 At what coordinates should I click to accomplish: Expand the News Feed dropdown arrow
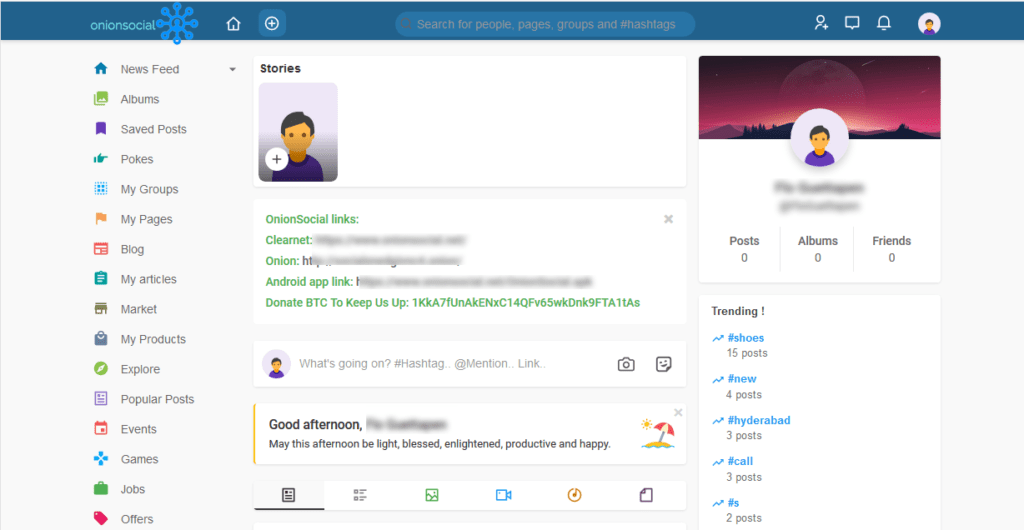[232, 69]
